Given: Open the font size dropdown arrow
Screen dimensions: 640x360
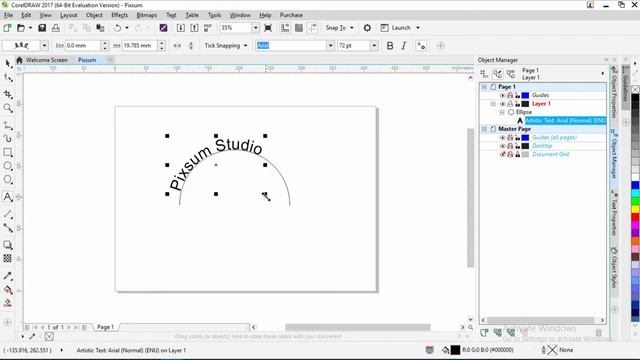Looking at the screenshot, I should tap(373, 46).
